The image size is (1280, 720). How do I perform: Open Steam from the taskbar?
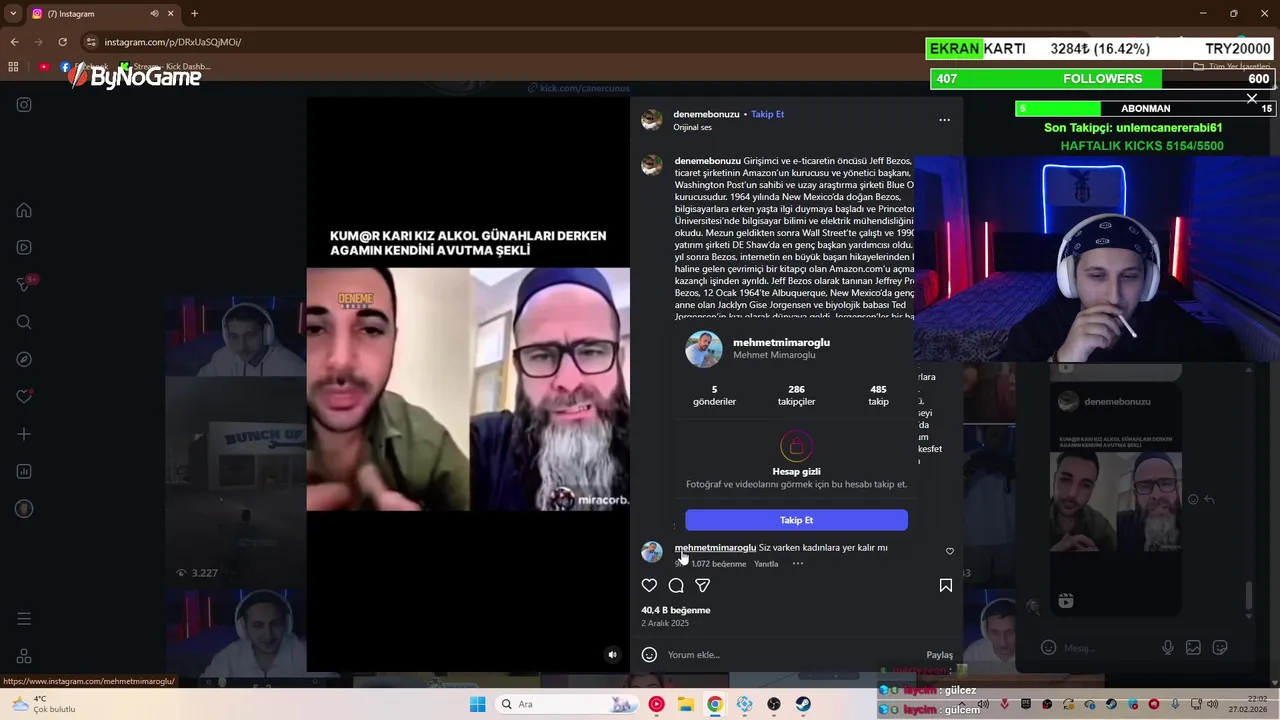point(803,704)
